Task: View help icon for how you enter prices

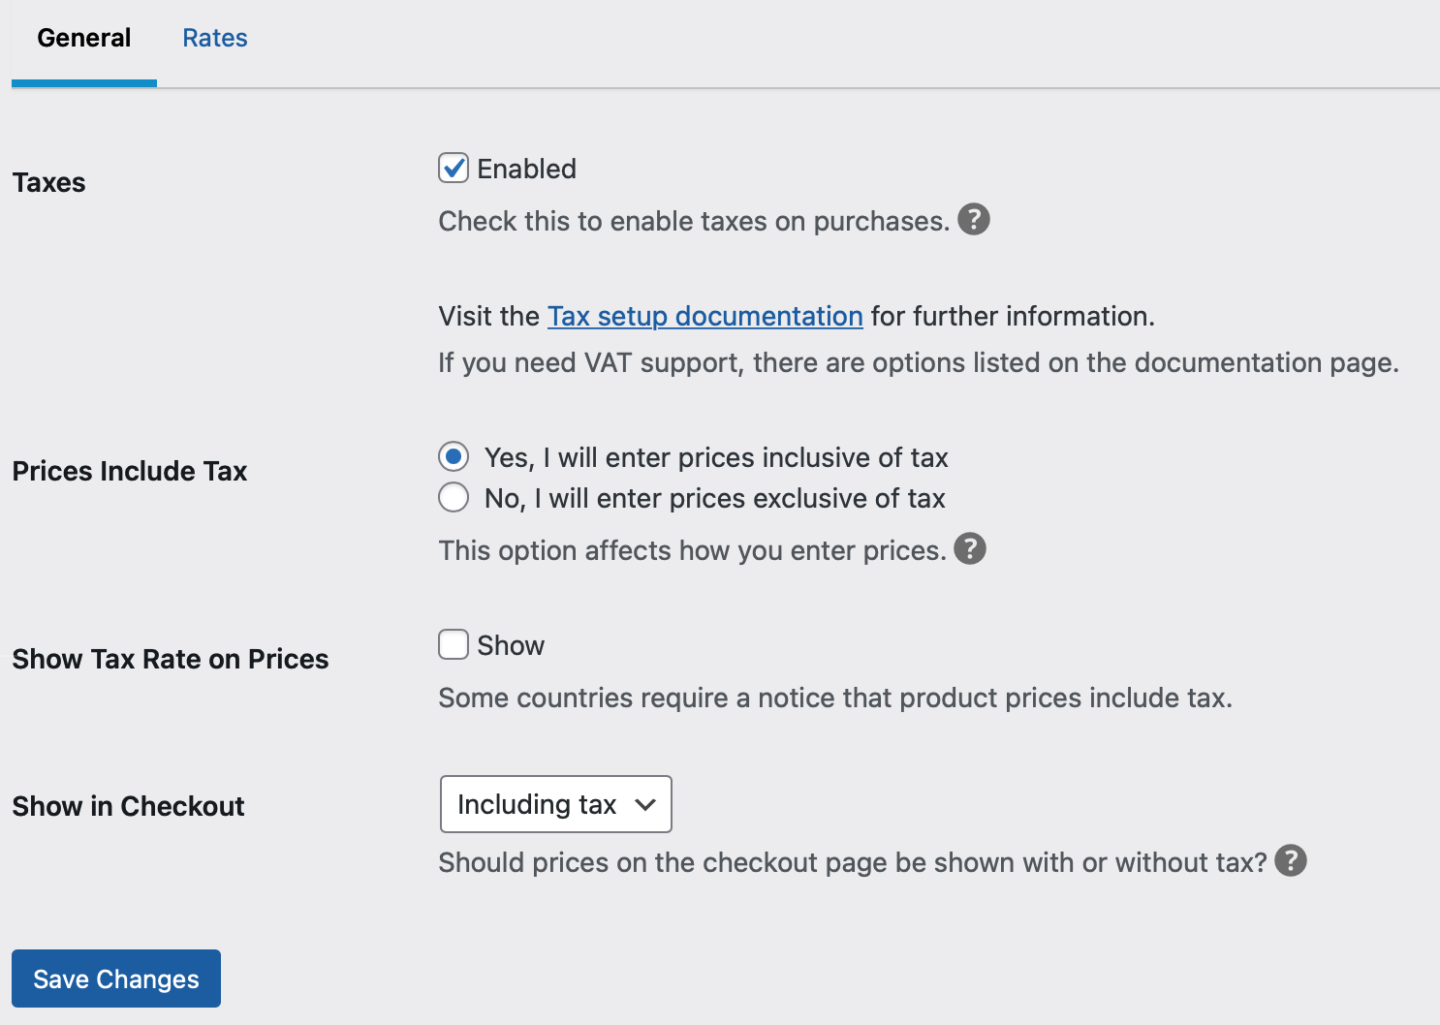Action: (969, 548)
